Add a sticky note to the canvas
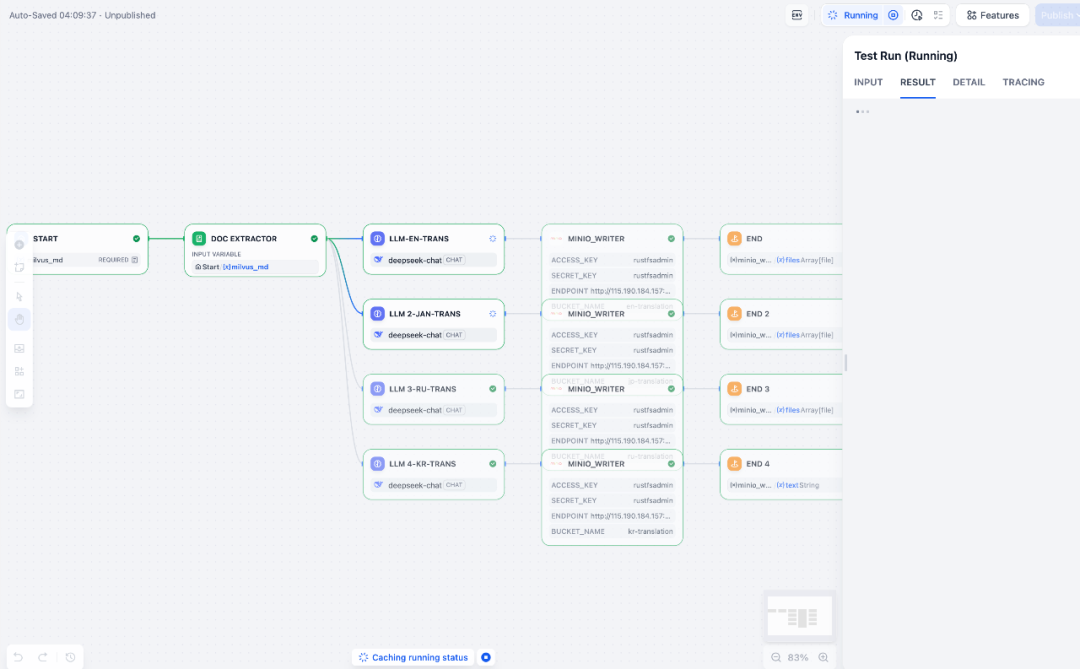The height and width of the screenshot is (669, 1080). 19,268
